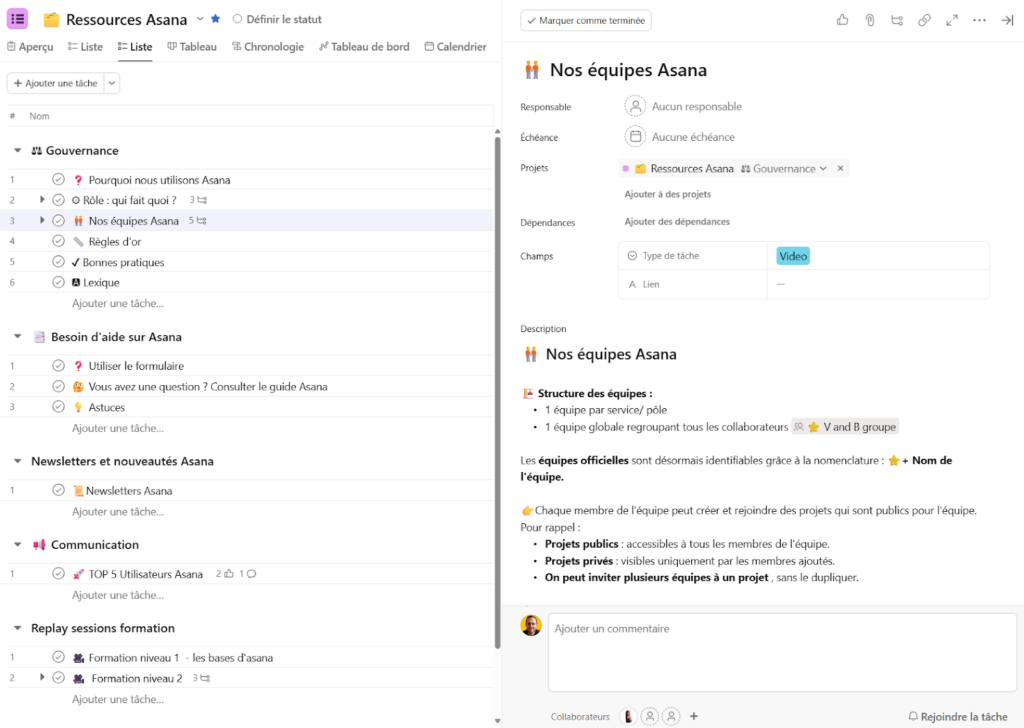Mark "Règles d'or" task complete
Viewport: 1024px width, 728px height.
(x=58, y=241)
